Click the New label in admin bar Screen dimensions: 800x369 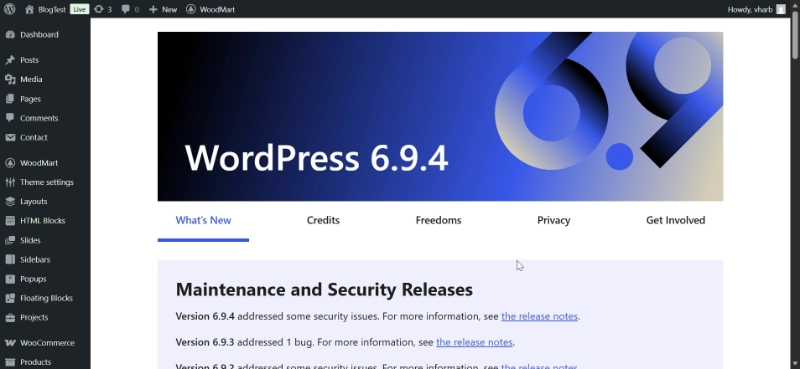pyautogui.click(x=169, y=9)
